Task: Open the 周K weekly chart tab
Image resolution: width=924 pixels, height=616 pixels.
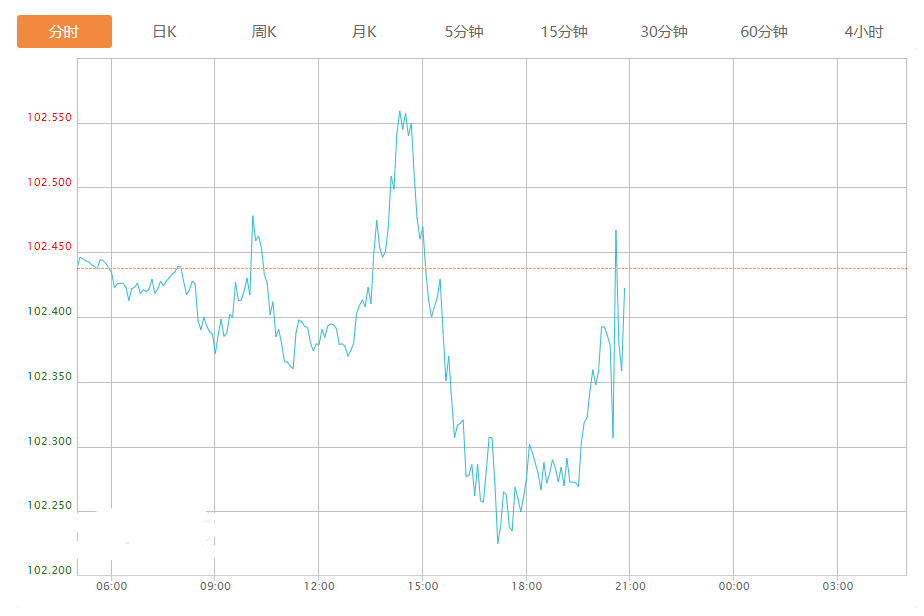Action: [264, 31]
